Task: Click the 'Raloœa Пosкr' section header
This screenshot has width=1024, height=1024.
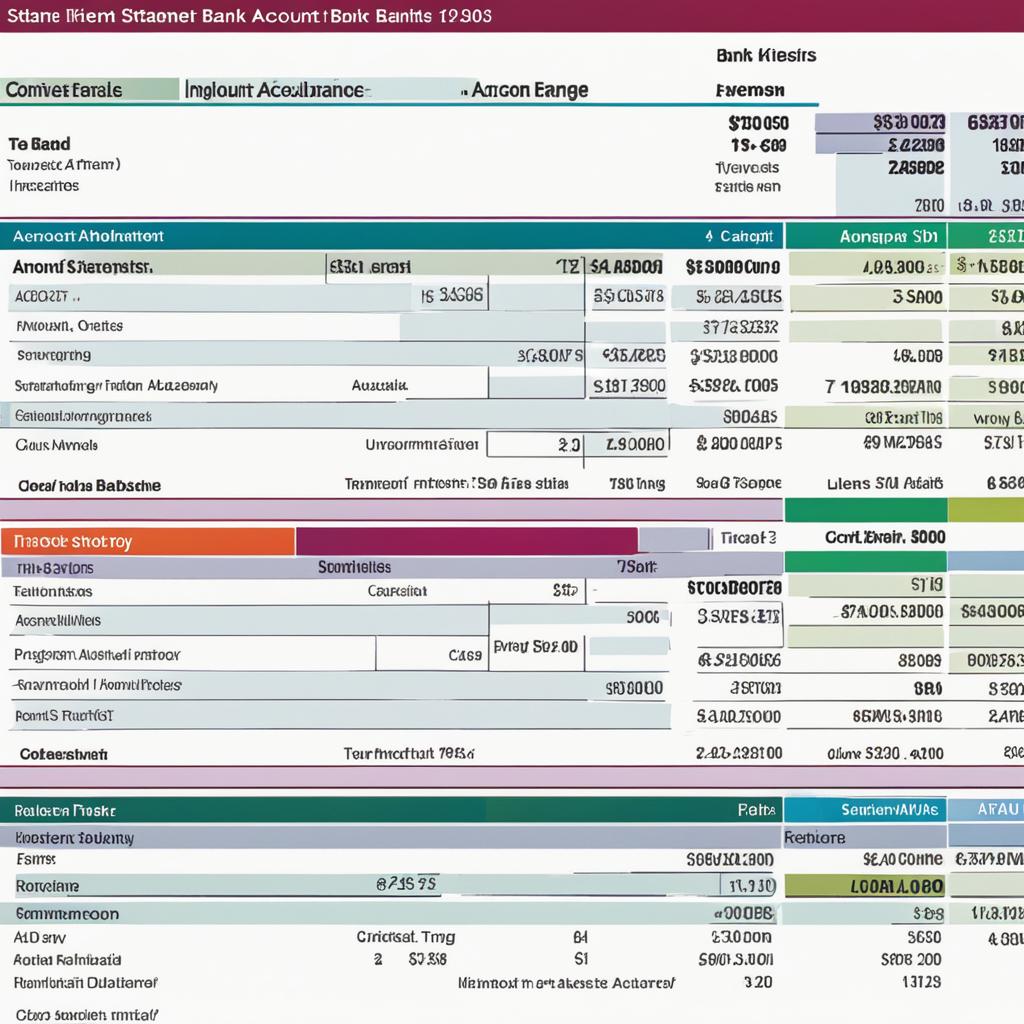Action: point(392,810)
